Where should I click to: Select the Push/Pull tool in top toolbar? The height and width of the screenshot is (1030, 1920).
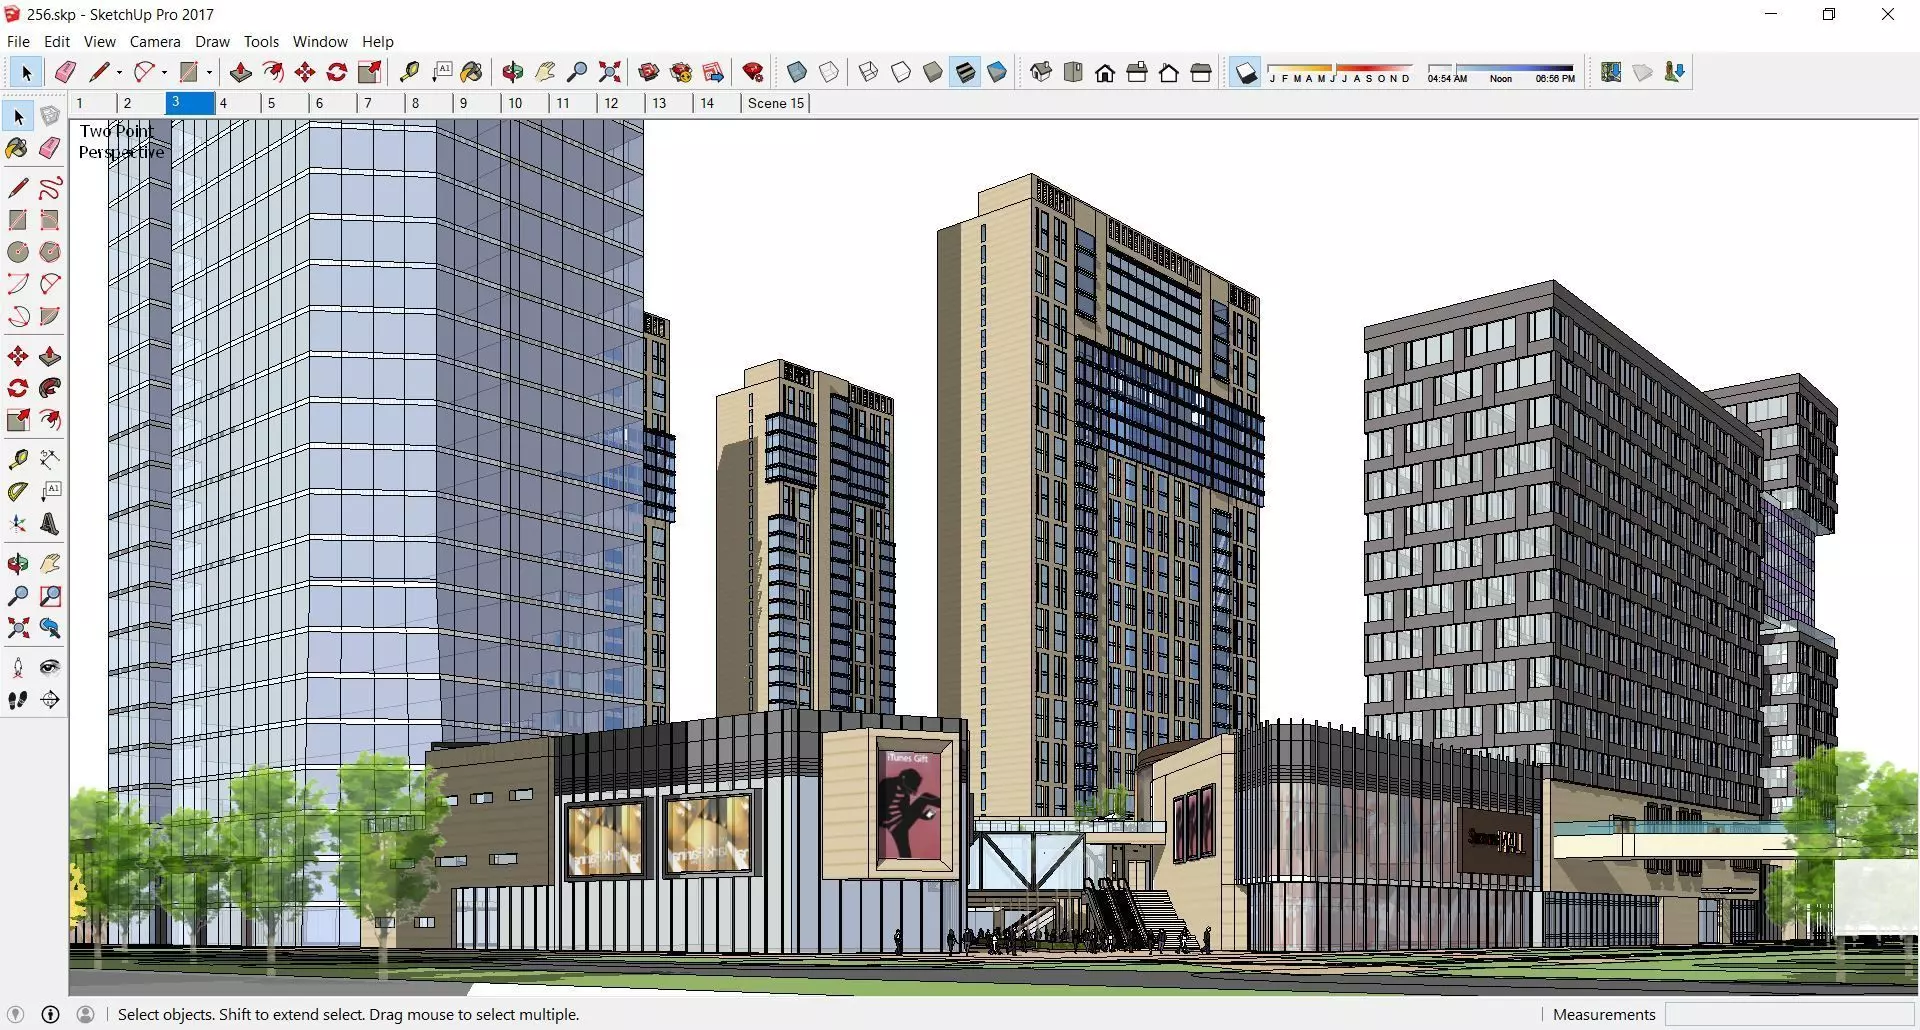(240, 72)
